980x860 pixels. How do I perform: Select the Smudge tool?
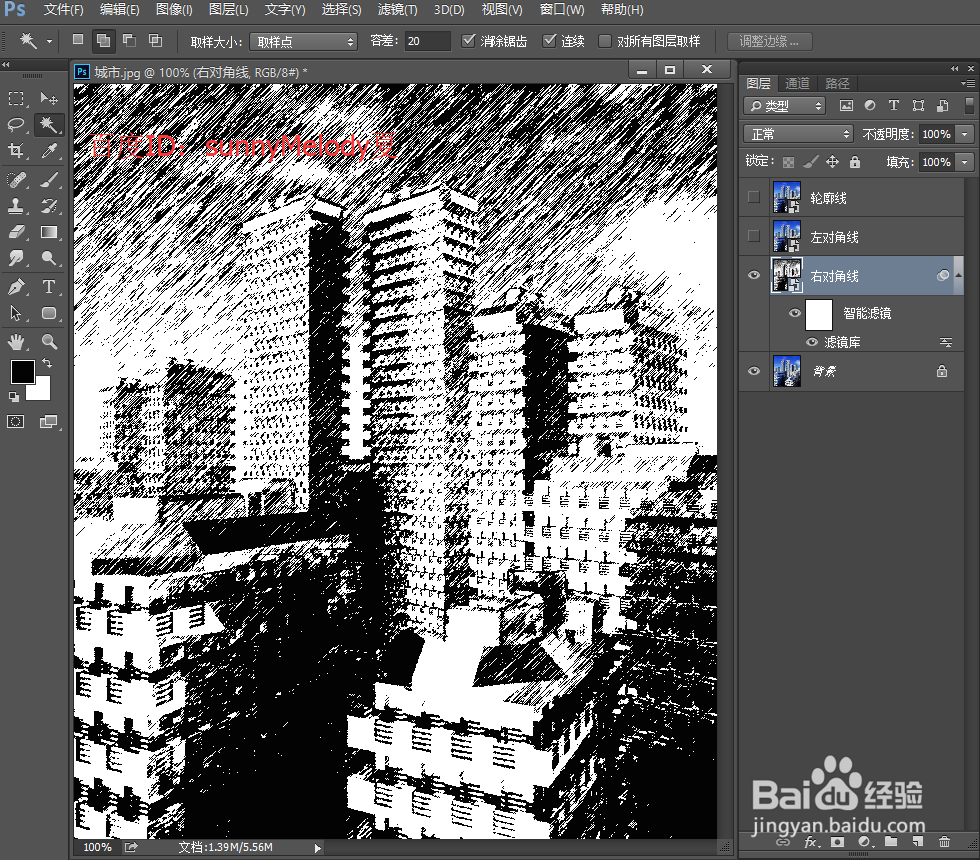point(16,258)
